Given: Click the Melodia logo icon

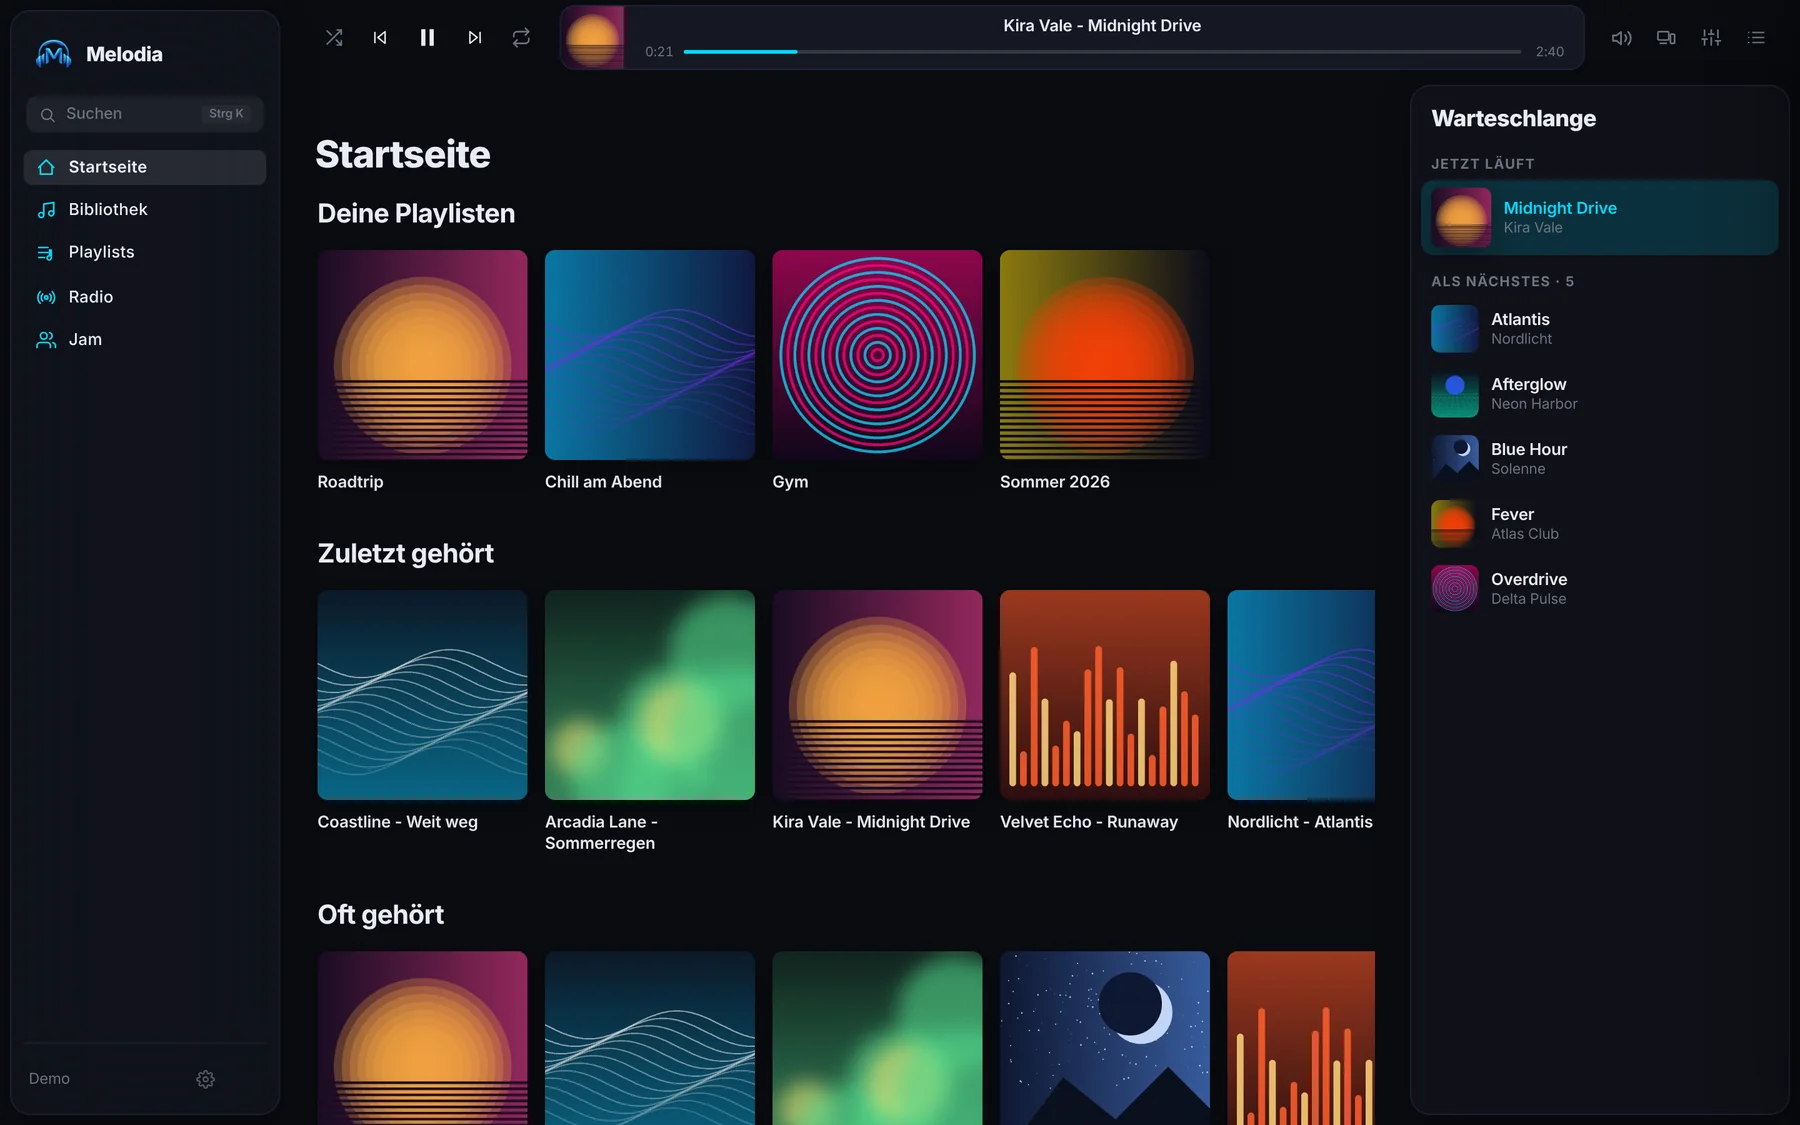Looking at the screenshot, I should click(53, 54).
